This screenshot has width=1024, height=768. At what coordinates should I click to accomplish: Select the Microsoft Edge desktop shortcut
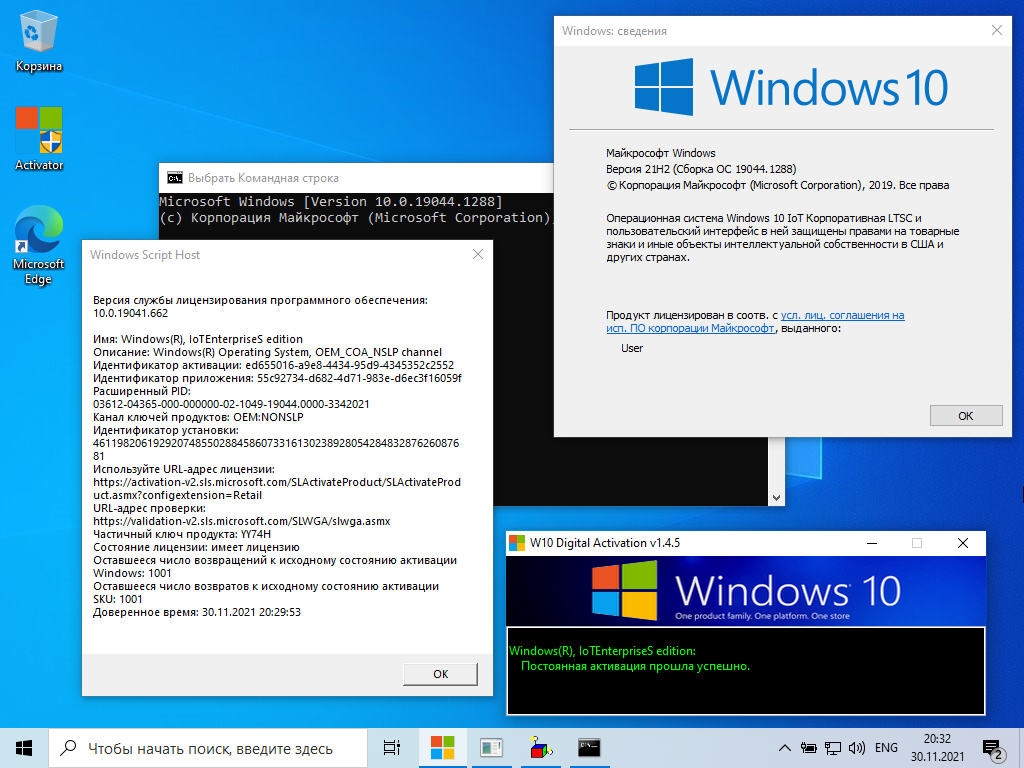coord(39,246)
